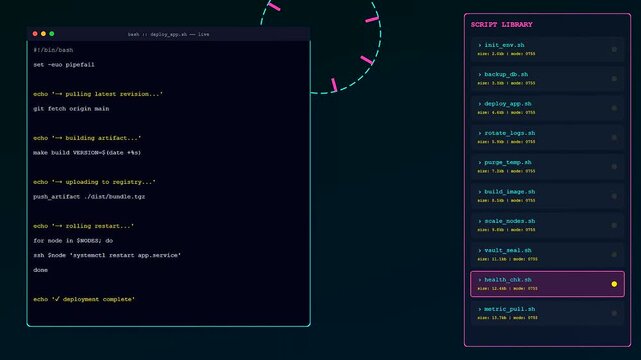The height and width of the screenshot is (360, 641).
Task: Toggle the status dot on build_image.sh row
Action: tap(614, 196)
